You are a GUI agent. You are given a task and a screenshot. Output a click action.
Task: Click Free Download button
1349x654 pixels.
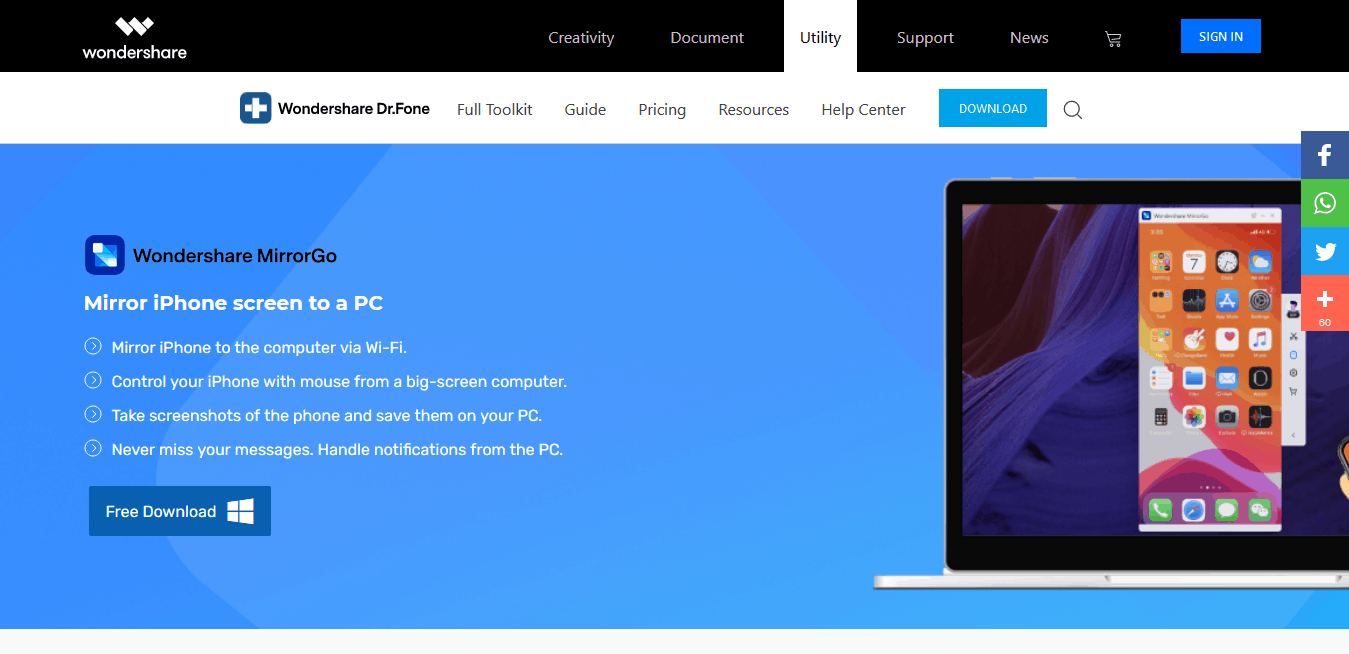tap(180, 511)
